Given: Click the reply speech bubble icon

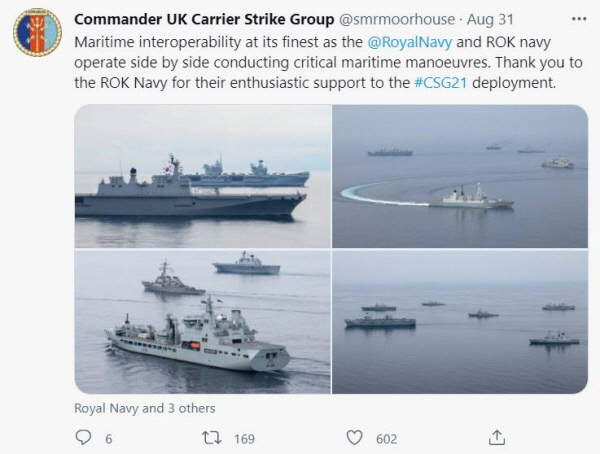Looking at the screenshot, I should (85, 438).
